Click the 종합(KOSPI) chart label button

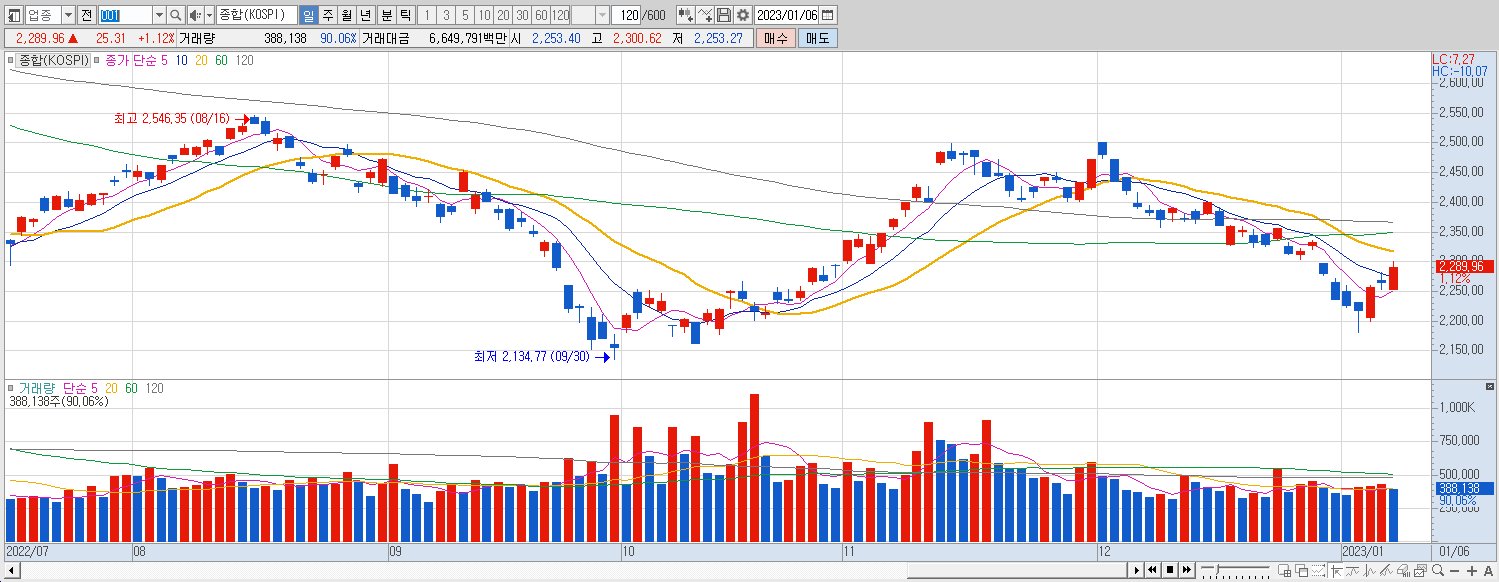pyautogui.click(x=53, y=60)
